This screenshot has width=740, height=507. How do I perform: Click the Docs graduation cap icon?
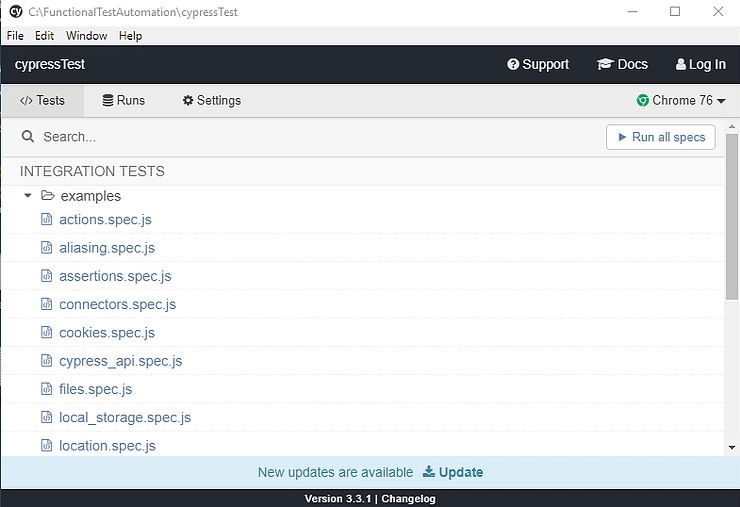[605, 64]
